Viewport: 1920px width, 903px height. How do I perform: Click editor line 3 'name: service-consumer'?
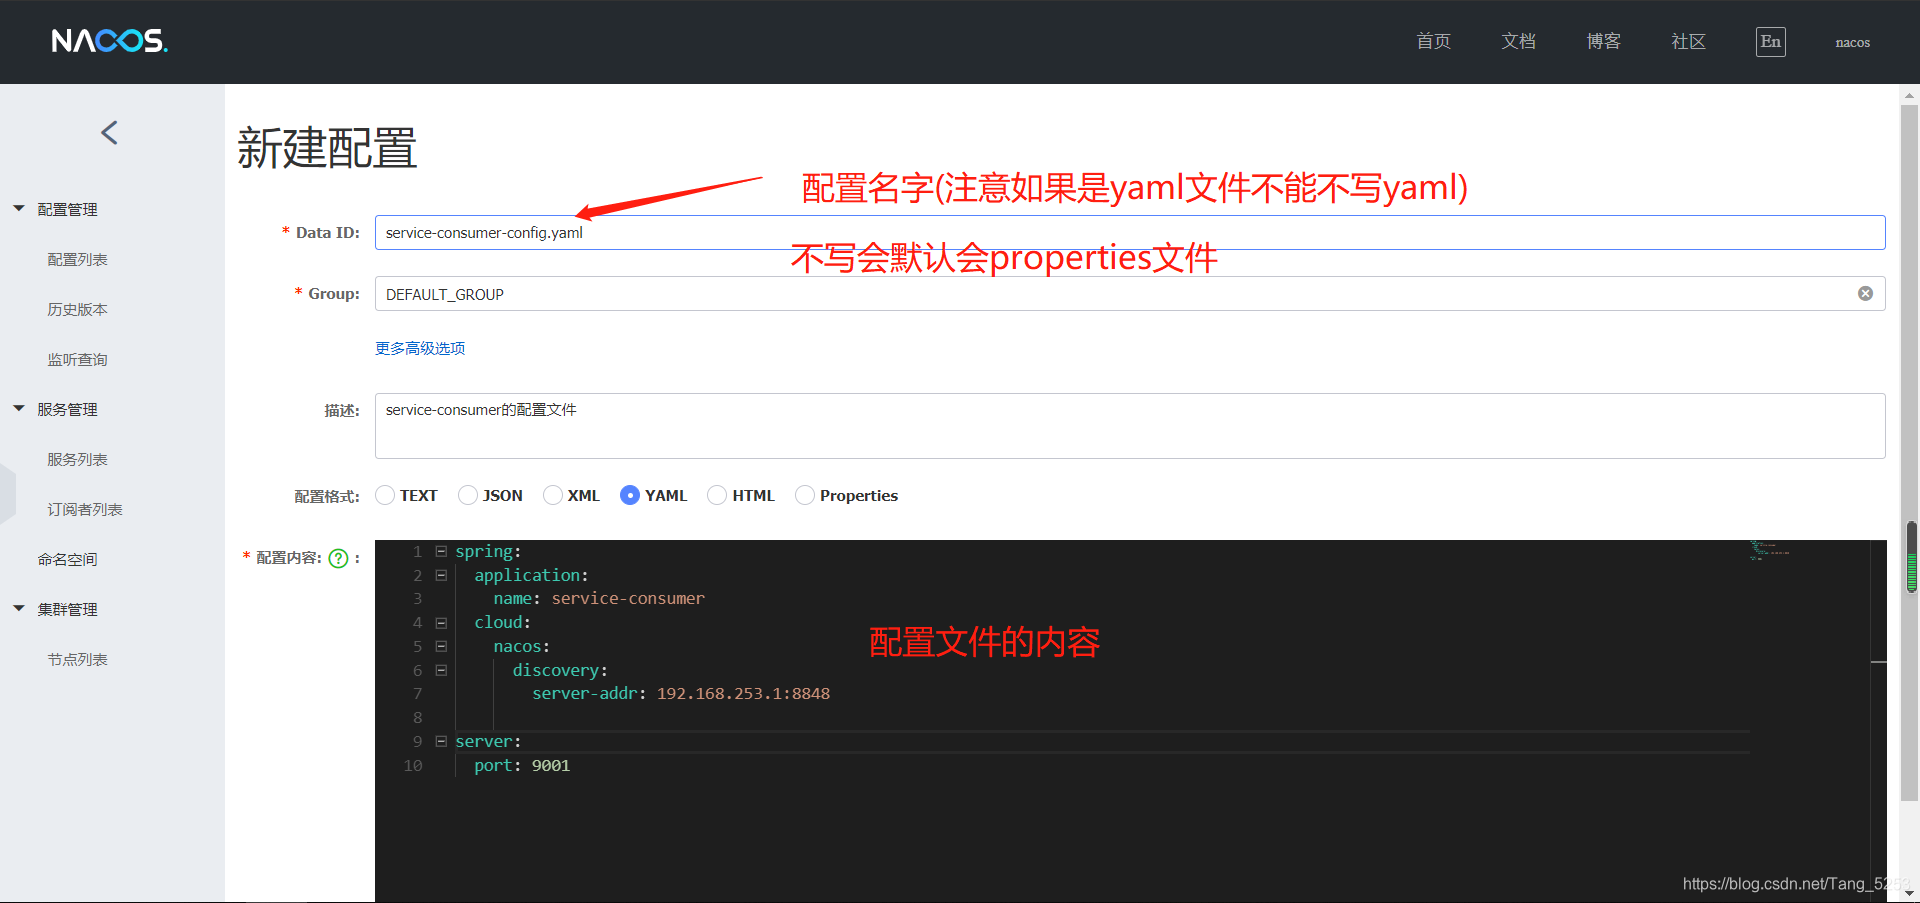click(598, 598)
